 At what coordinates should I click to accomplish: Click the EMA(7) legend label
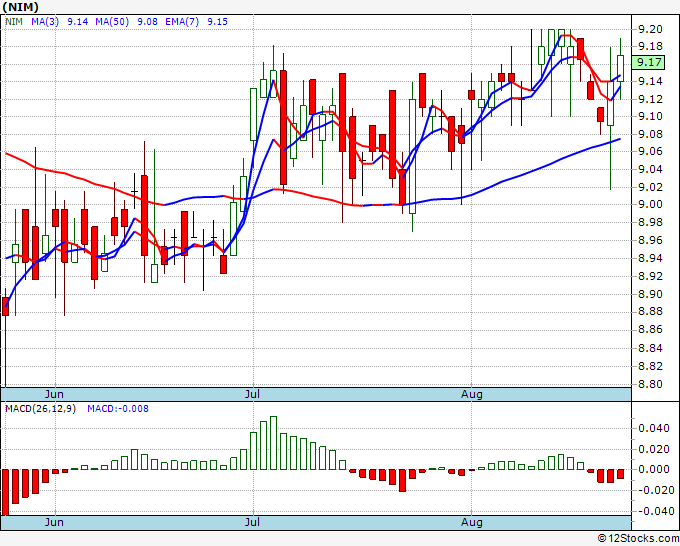[182, 22]
